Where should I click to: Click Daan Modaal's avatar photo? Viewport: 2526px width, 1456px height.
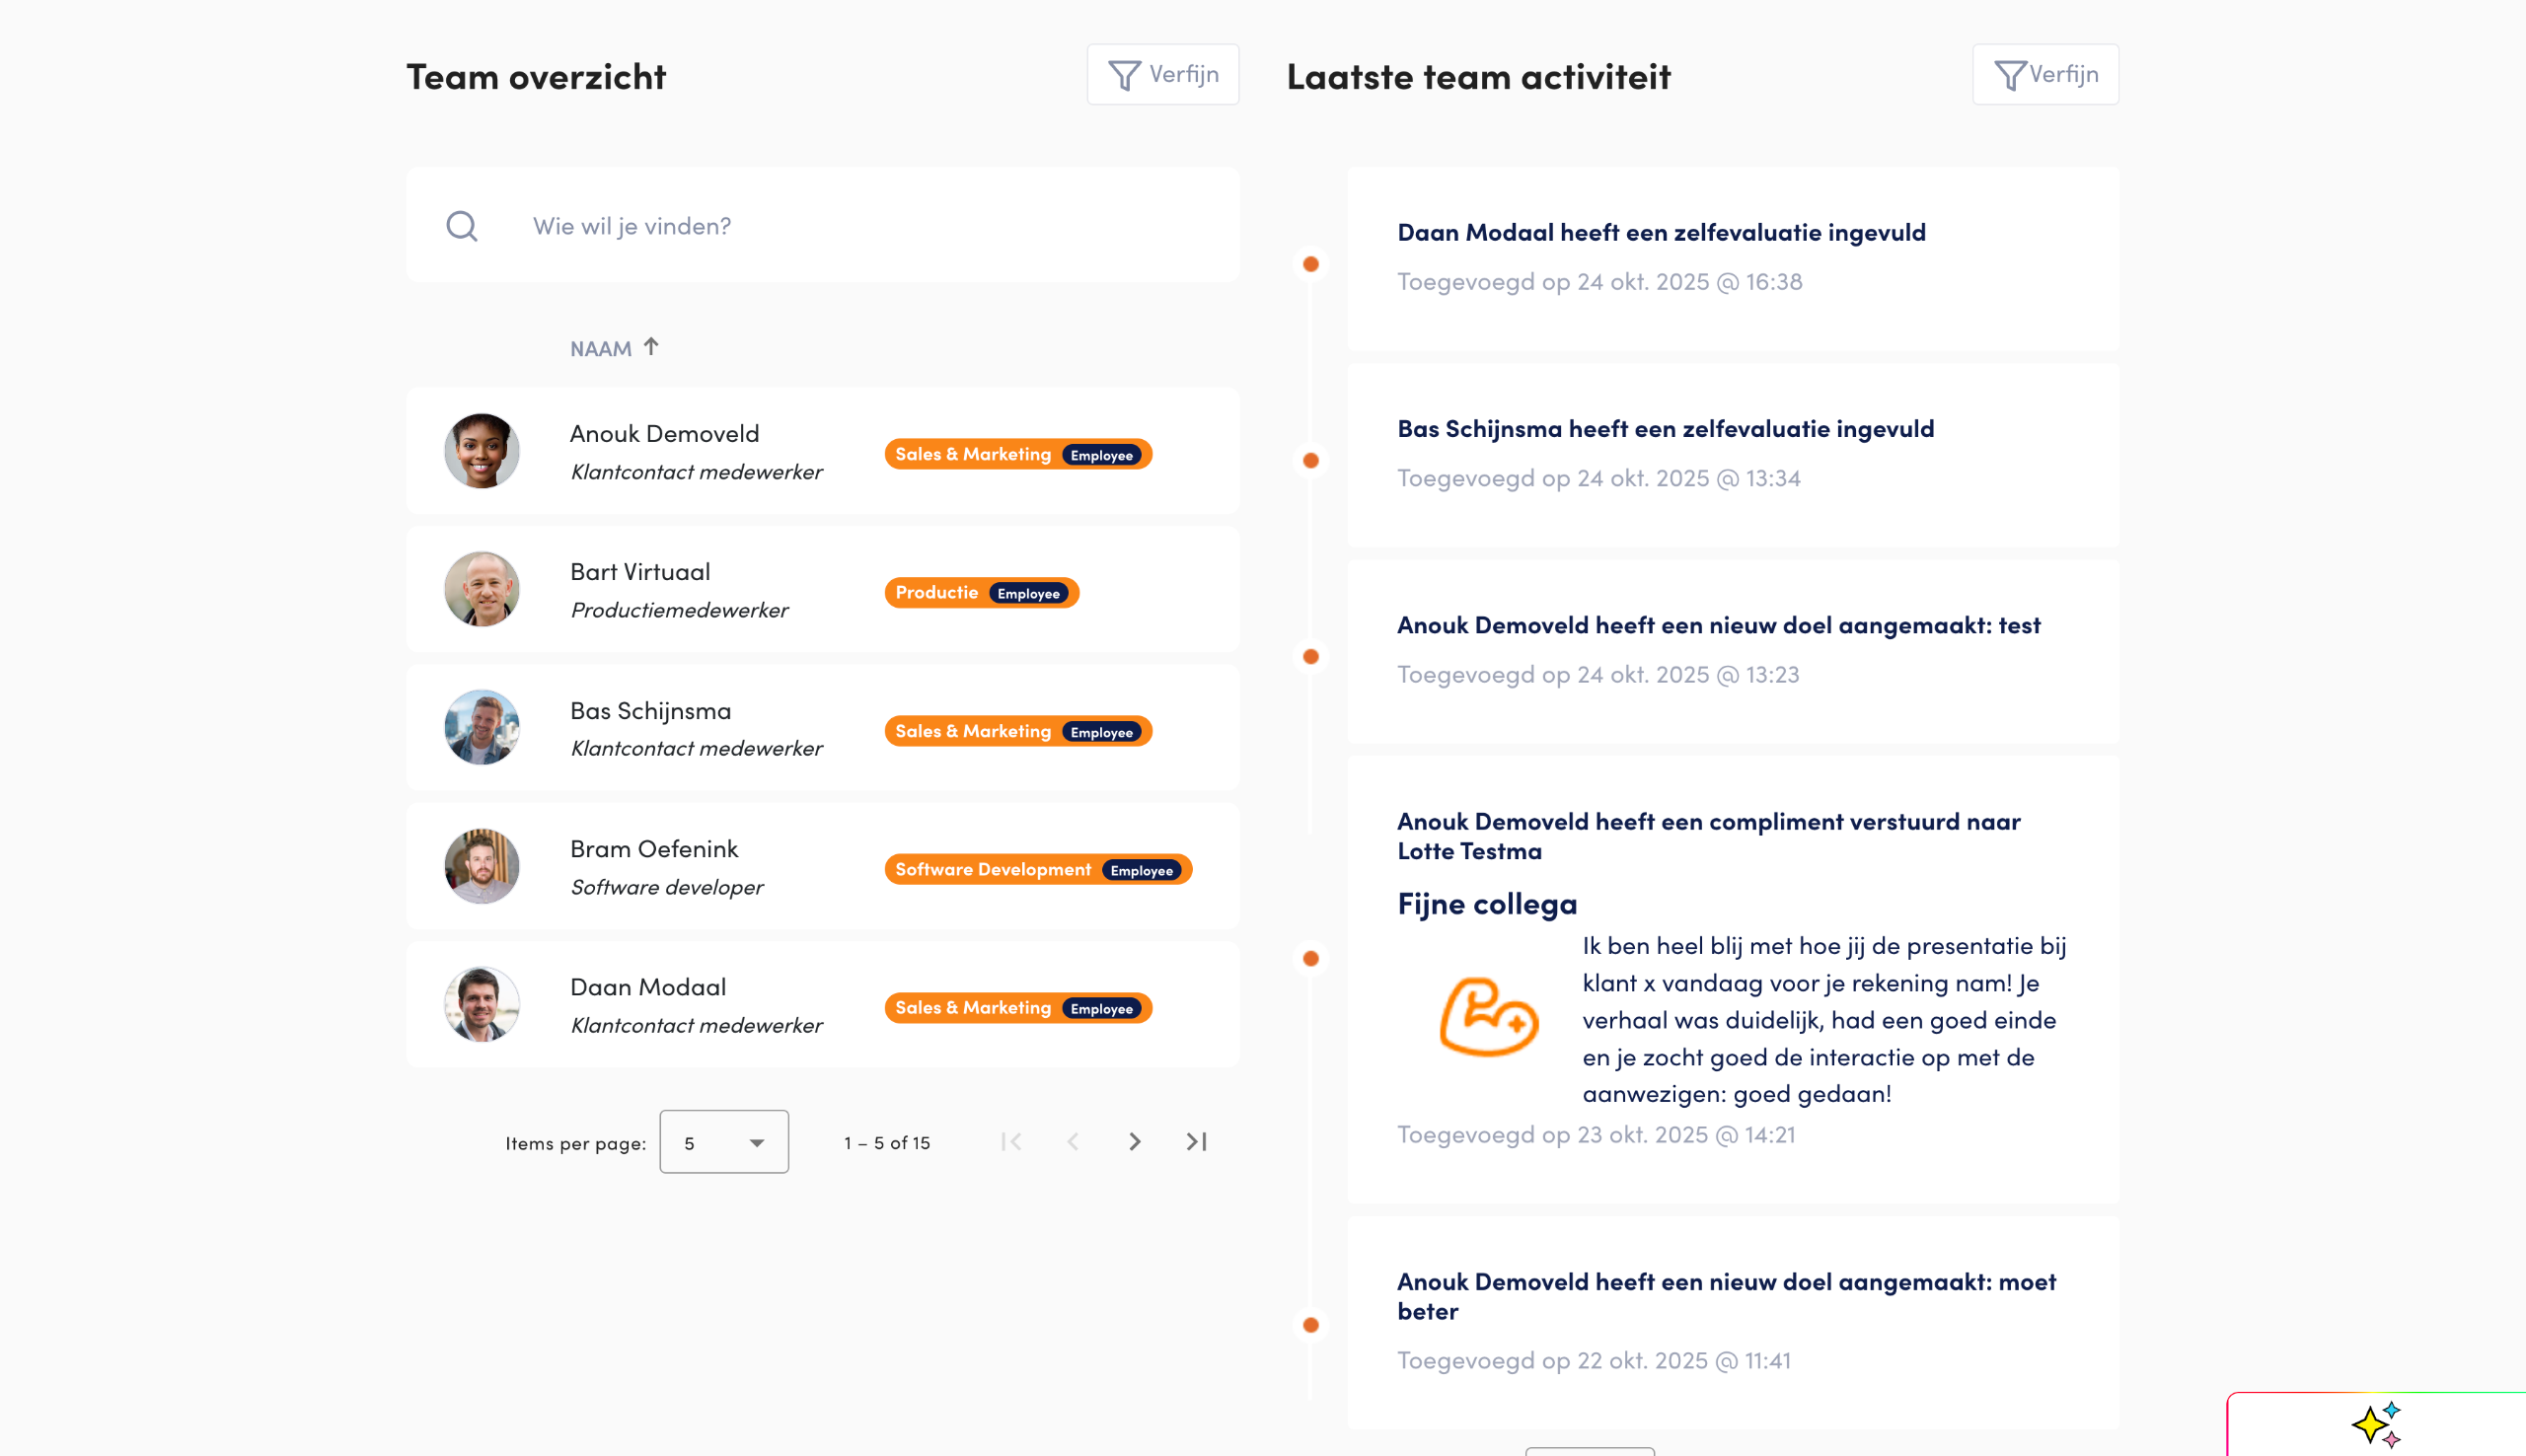[482, 1005]
